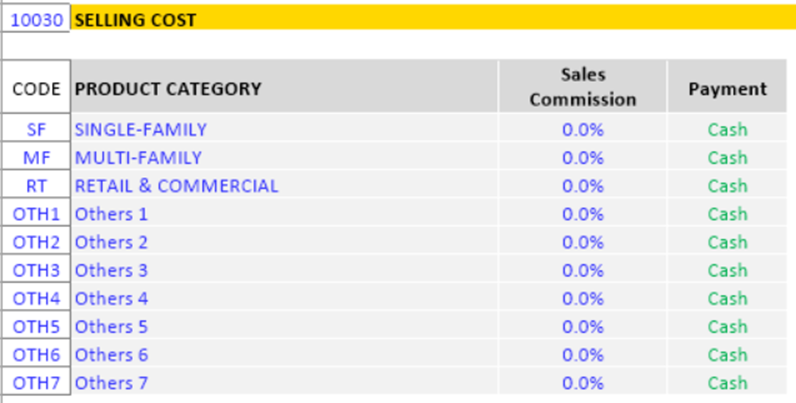This screenshot has height=403, width=796.
Task: Click the SF code cell
Action: [x=36, y=129]
